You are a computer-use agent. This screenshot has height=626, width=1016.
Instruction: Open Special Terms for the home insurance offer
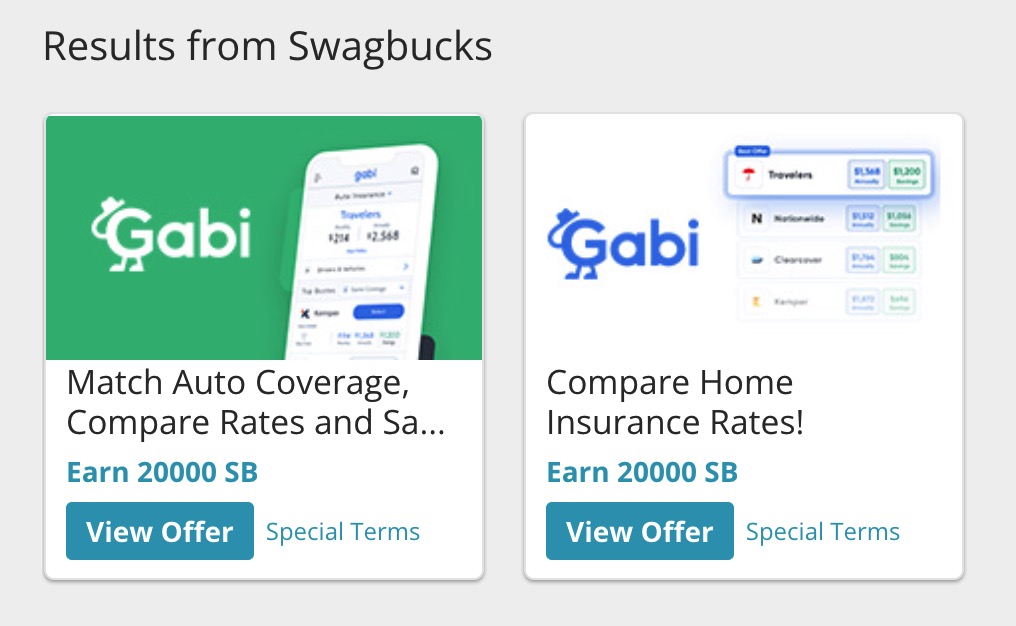click(x=823, y=531)
